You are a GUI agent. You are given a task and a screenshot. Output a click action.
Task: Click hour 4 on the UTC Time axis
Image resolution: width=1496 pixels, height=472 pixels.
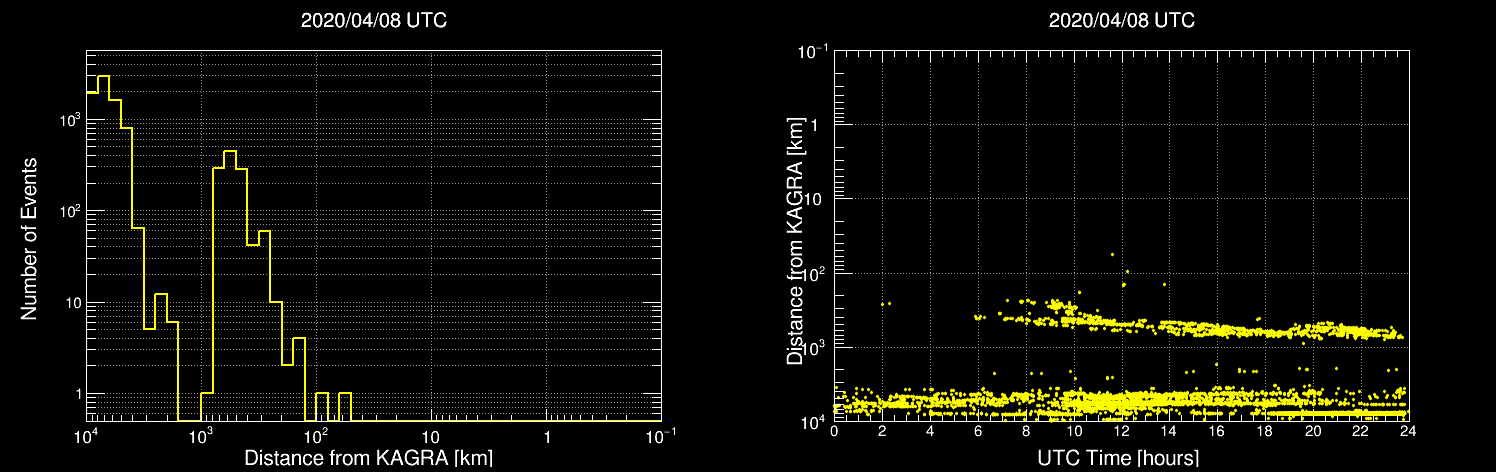[x=930, y=431]
